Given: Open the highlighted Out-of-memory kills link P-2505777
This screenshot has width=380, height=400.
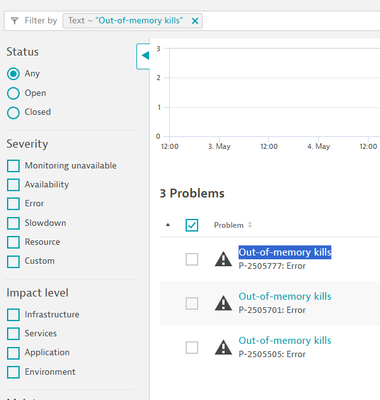Looking at the screenshot, I should [x=285, y=252].
